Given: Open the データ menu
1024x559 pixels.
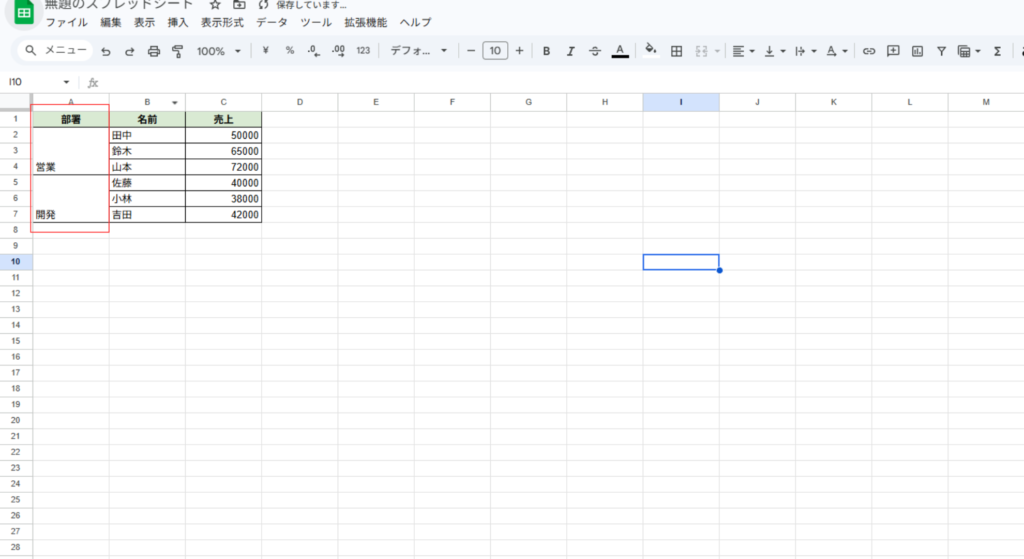Looking at the screenshot, I should (270, 22).
